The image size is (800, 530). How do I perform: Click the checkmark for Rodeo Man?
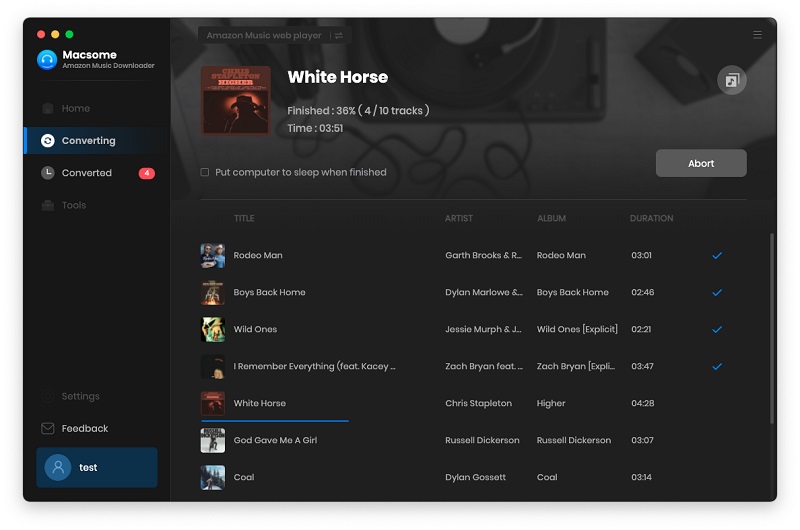717,256
